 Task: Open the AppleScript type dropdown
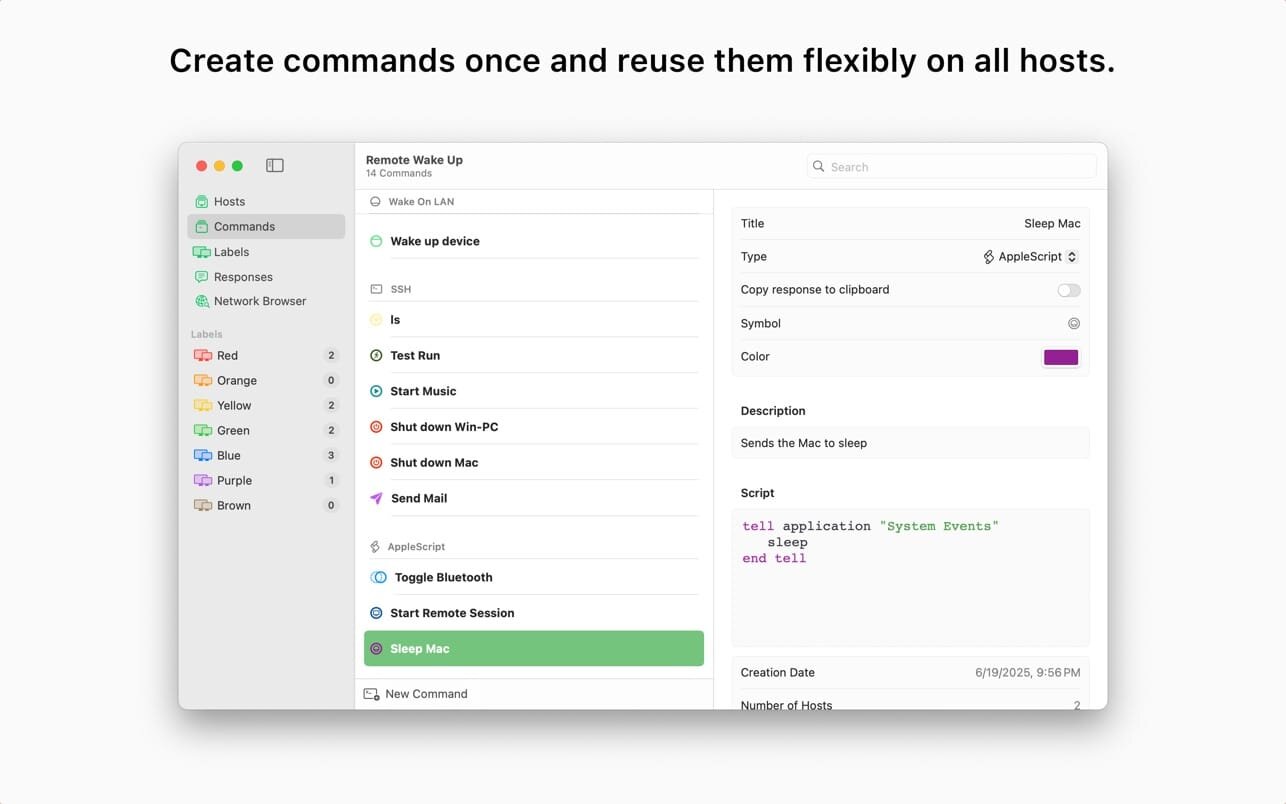pos(1030,257)
